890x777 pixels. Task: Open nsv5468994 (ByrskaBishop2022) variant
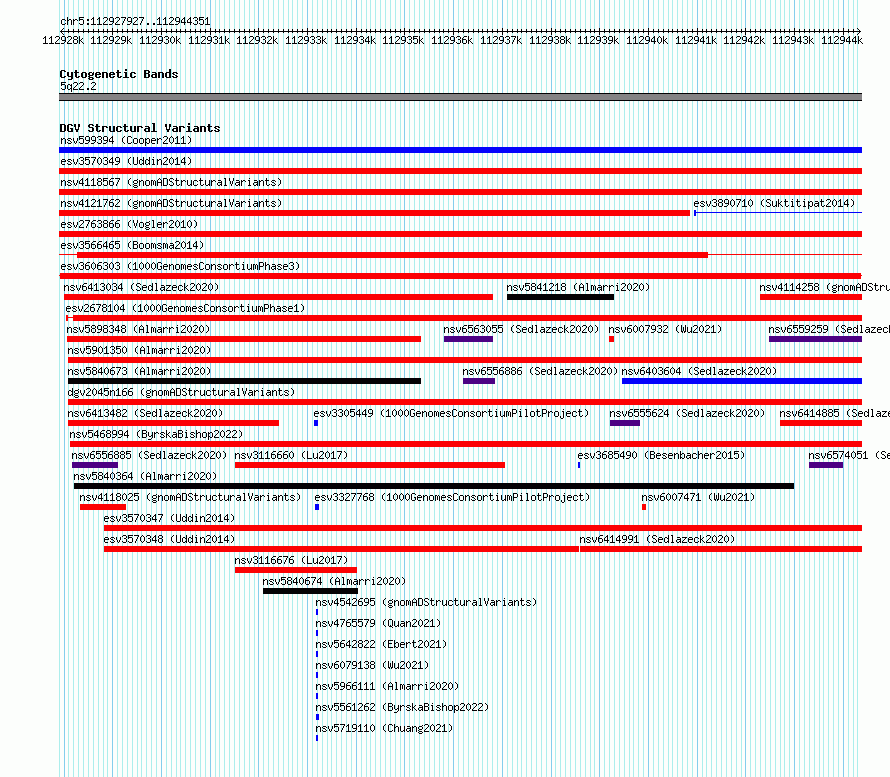point(465,444)
